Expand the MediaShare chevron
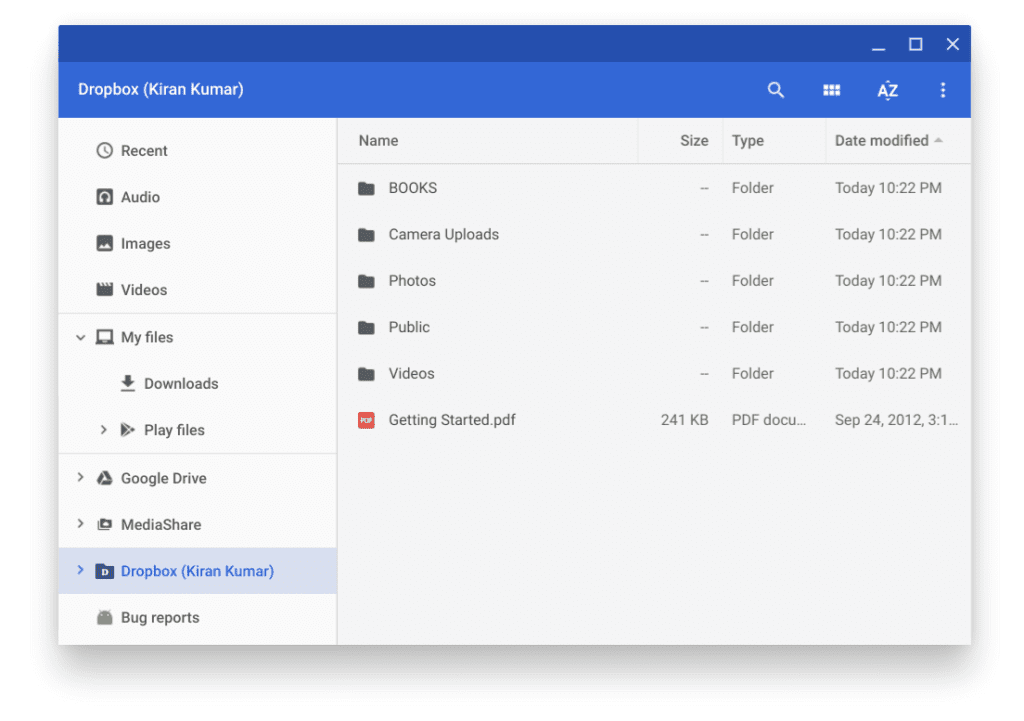The image size is (1024, 721). (80, 524)
